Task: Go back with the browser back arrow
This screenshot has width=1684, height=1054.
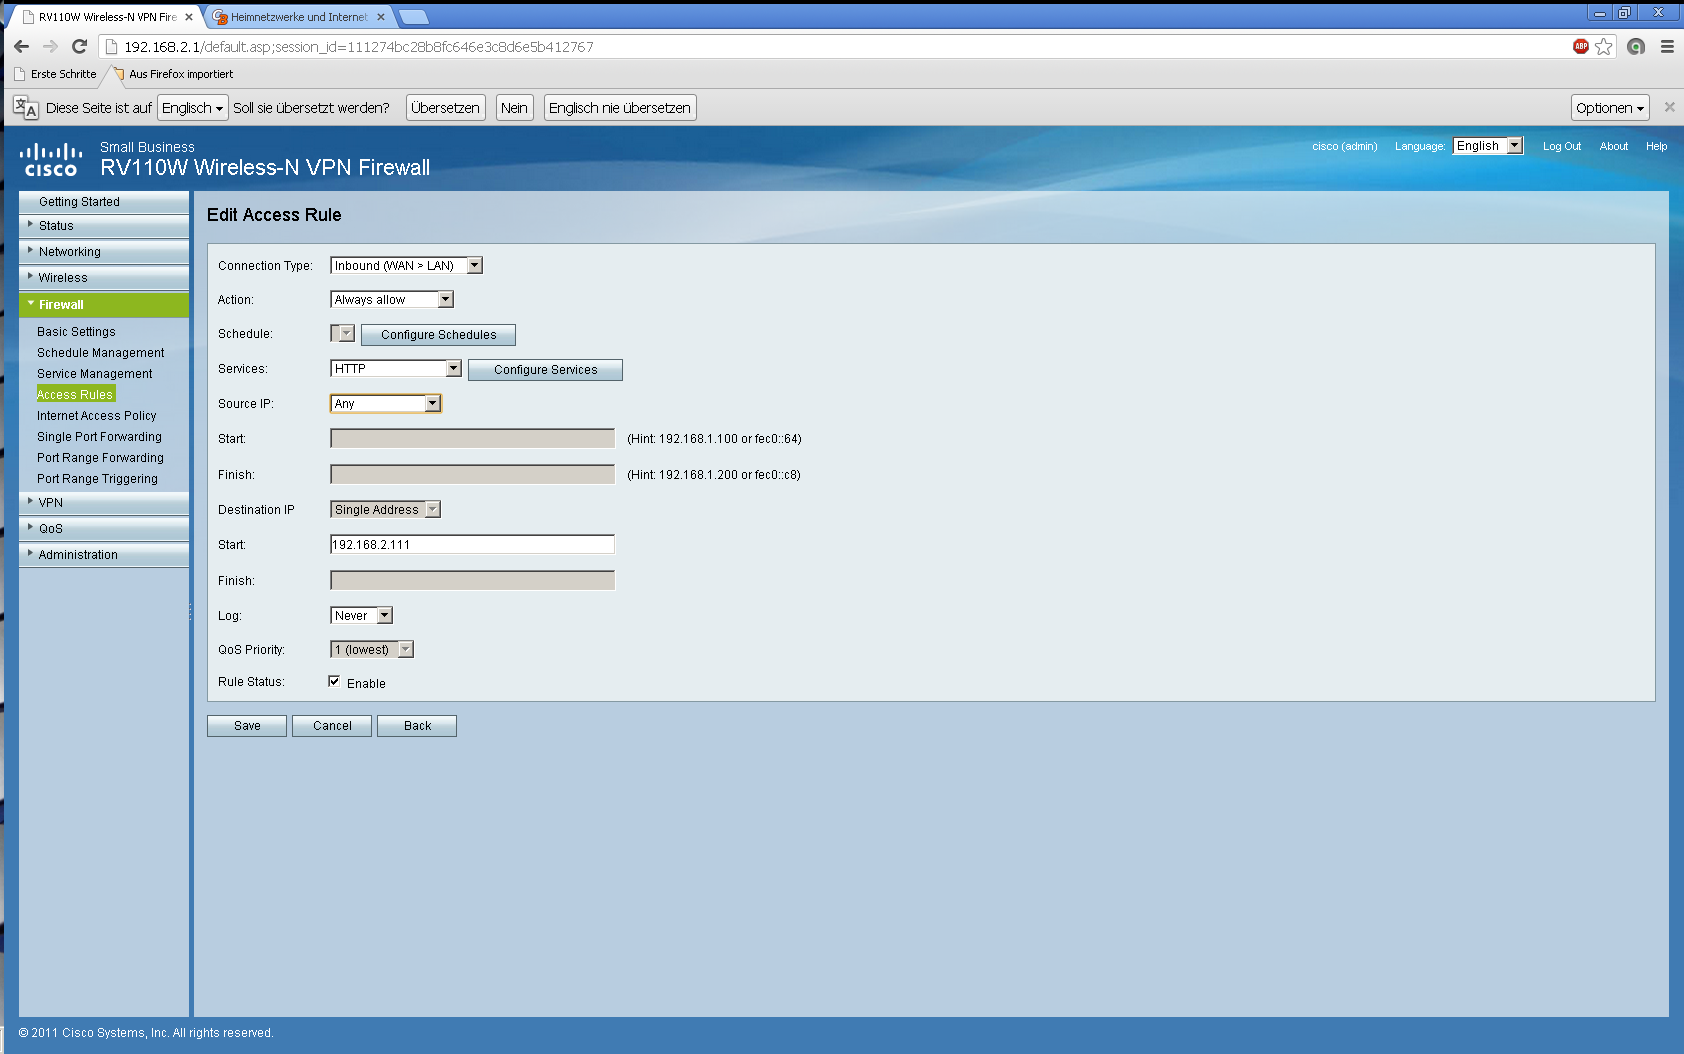Action: (x=21, y=47)
